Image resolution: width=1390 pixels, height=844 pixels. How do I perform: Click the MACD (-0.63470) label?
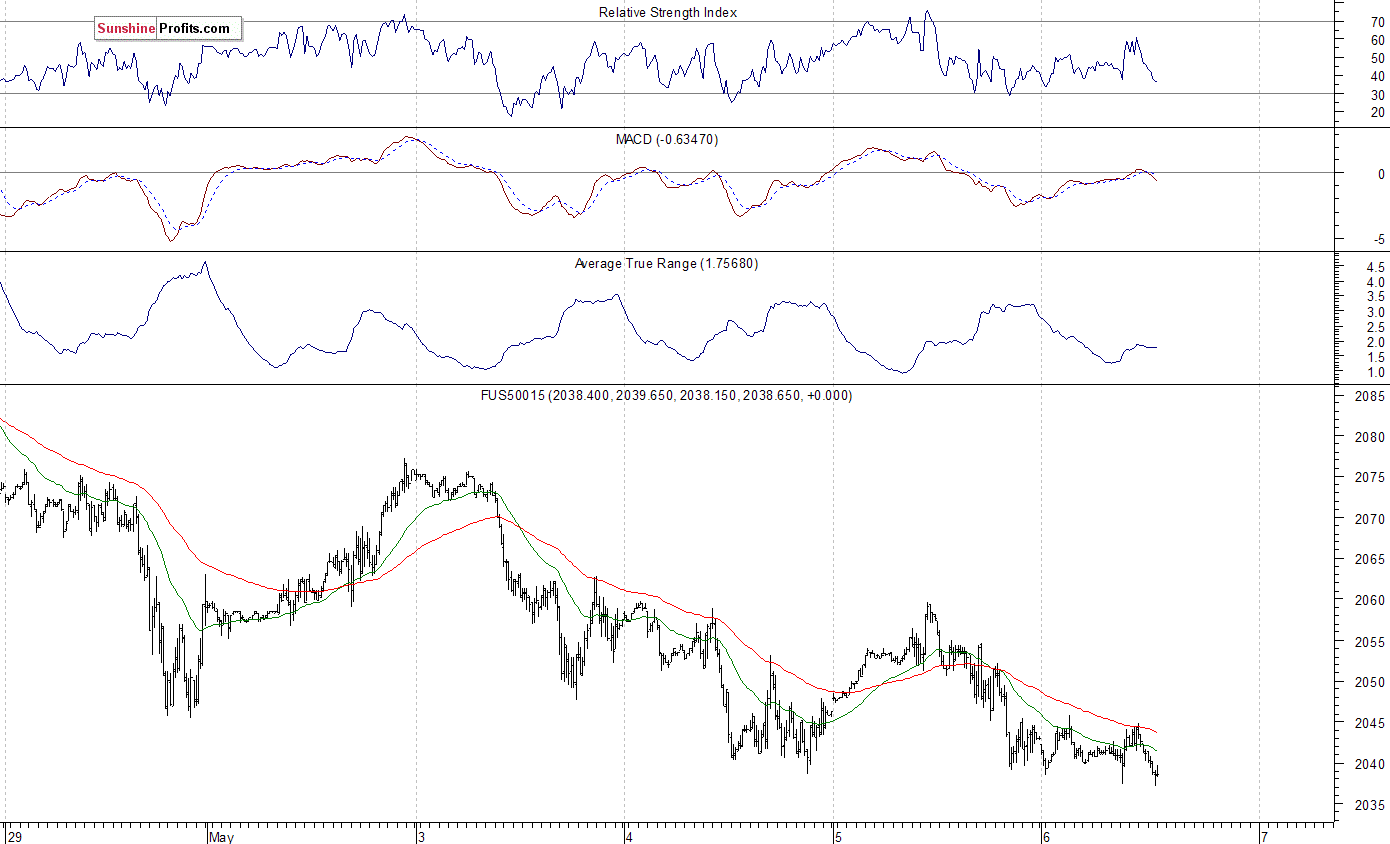coord(666,139)
